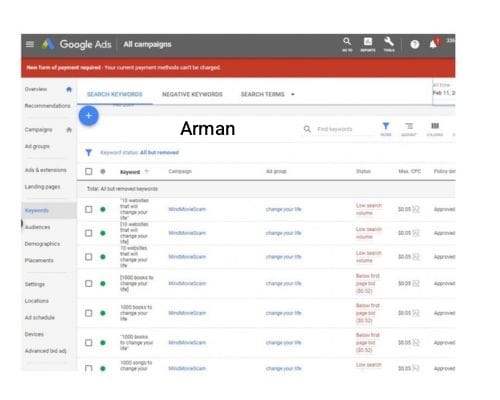Image resolution: width=500 pixels, height=400 pixels.
Task: Click the blue plus add keyword button
Action: coord(89,116)
